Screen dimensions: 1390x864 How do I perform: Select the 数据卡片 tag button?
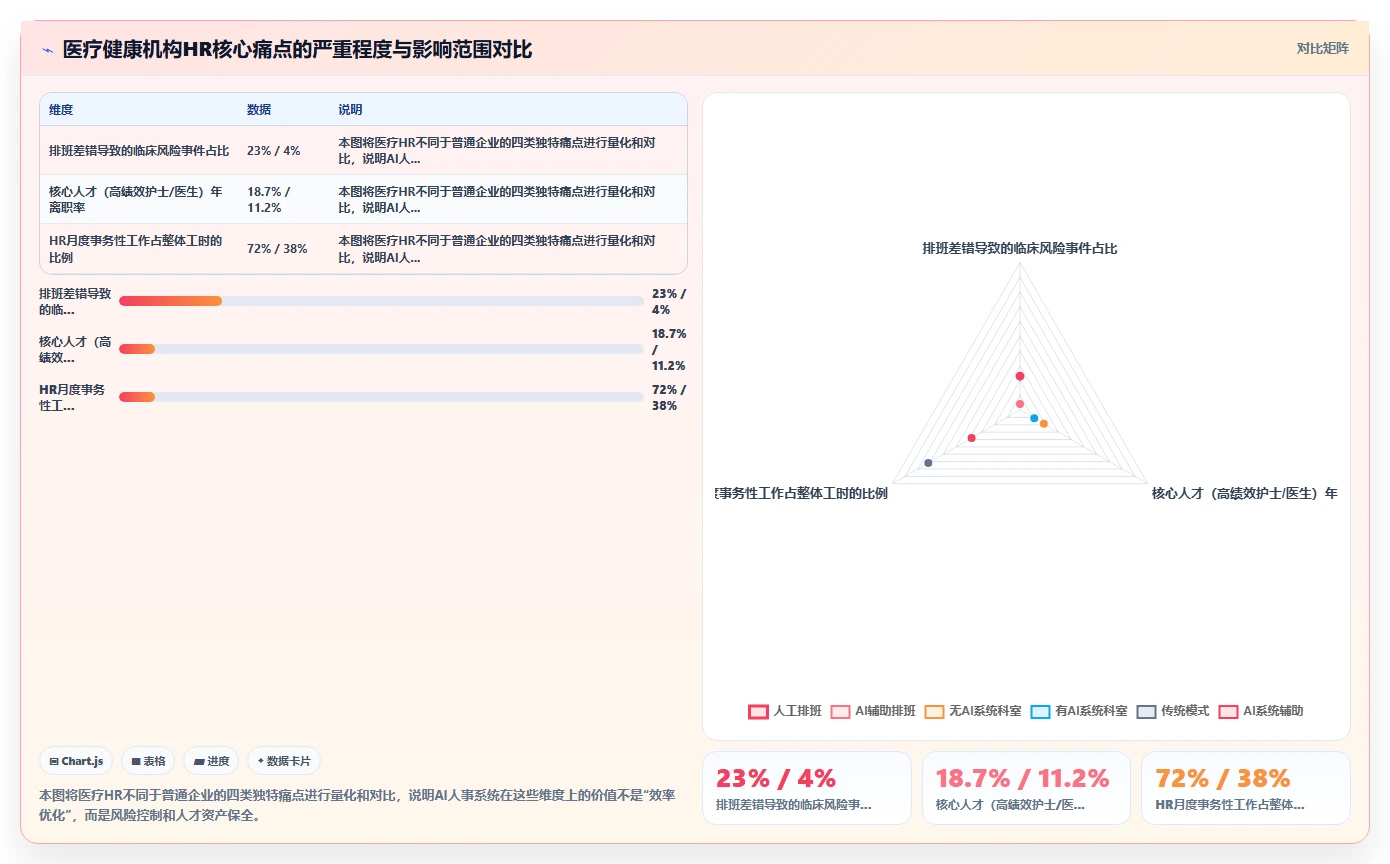point(284,761)
